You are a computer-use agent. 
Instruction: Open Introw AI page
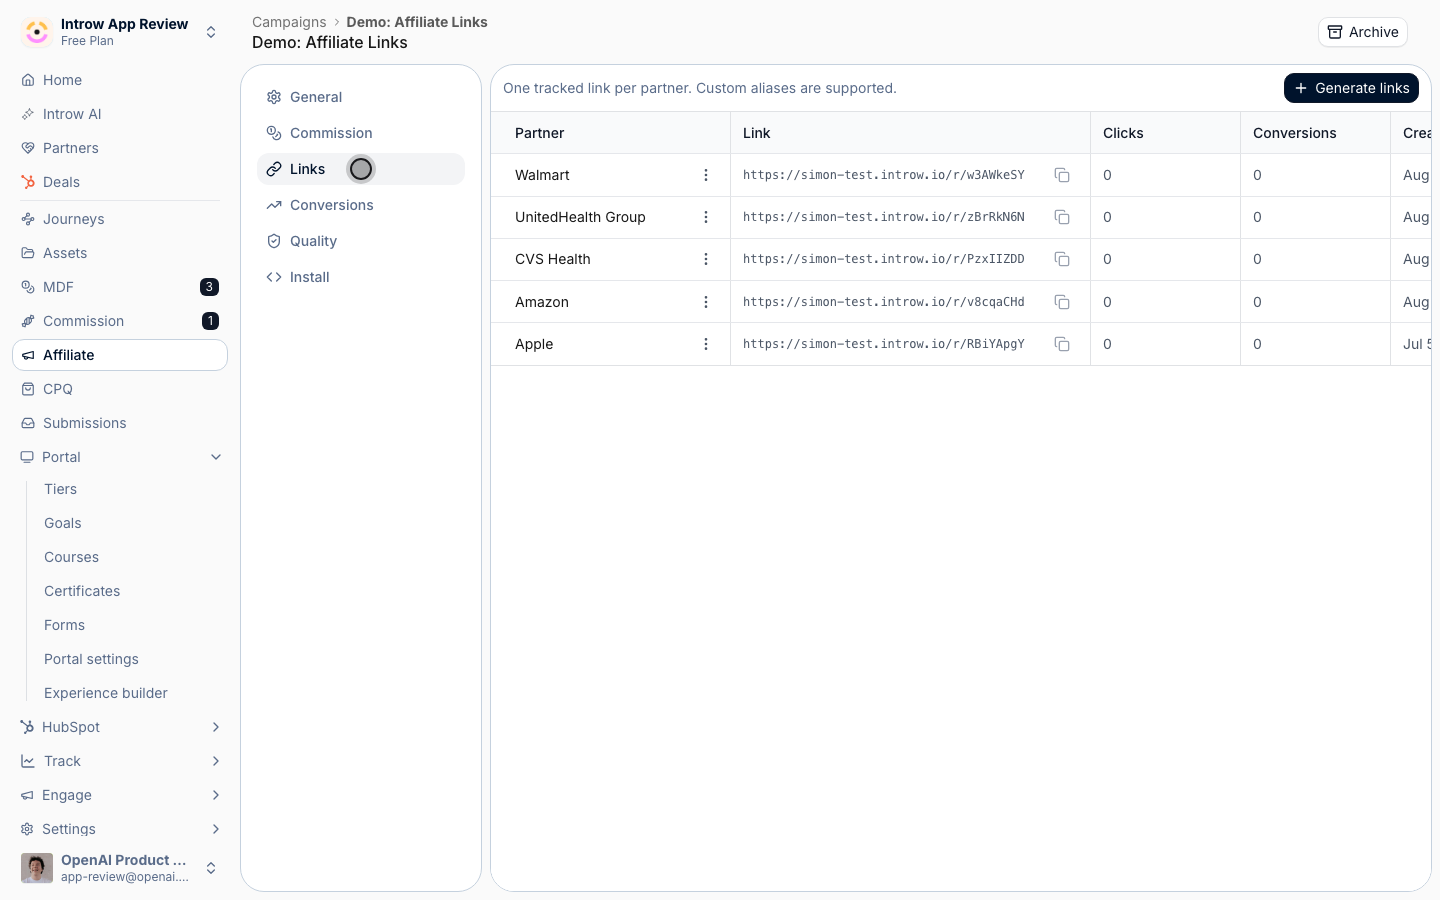click(120, 114)
